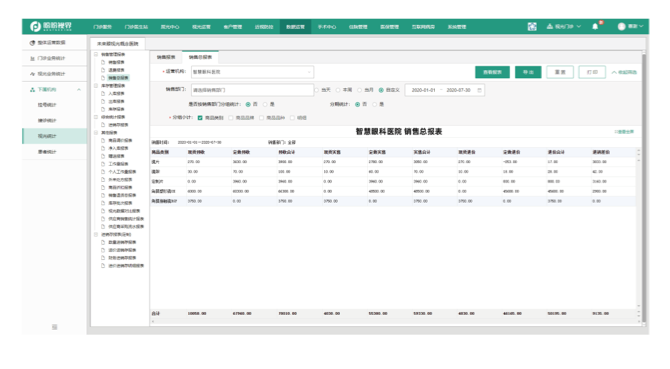670x369 pixels.
Task: Click file icon beside 出库报表
Action: pyautogui.click(x=103, y=102)
